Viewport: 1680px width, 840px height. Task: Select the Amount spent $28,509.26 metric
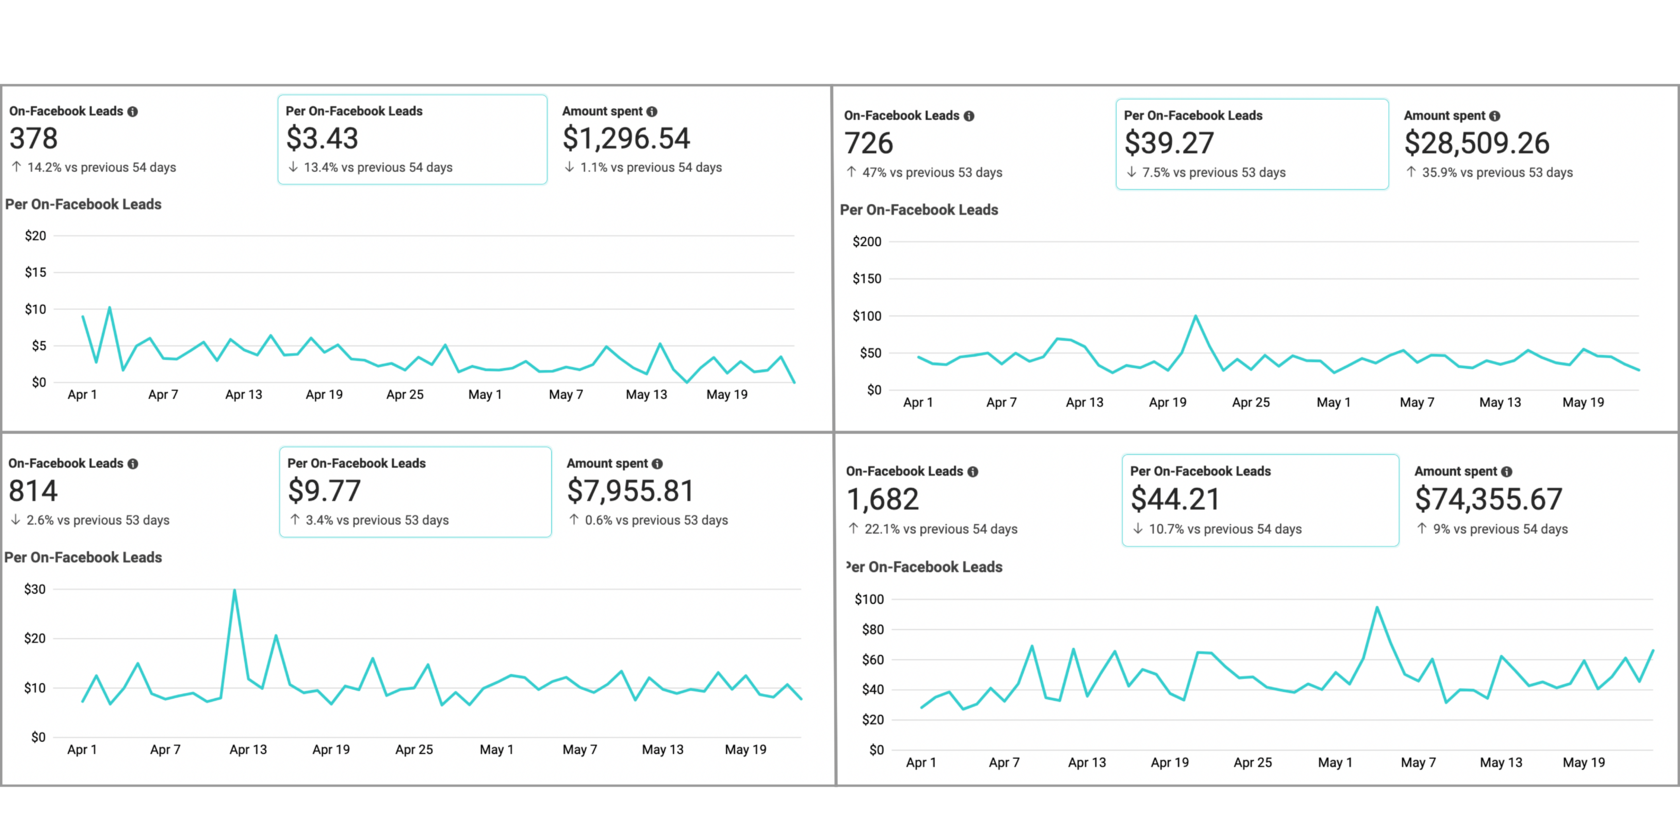pos(1488,144)
